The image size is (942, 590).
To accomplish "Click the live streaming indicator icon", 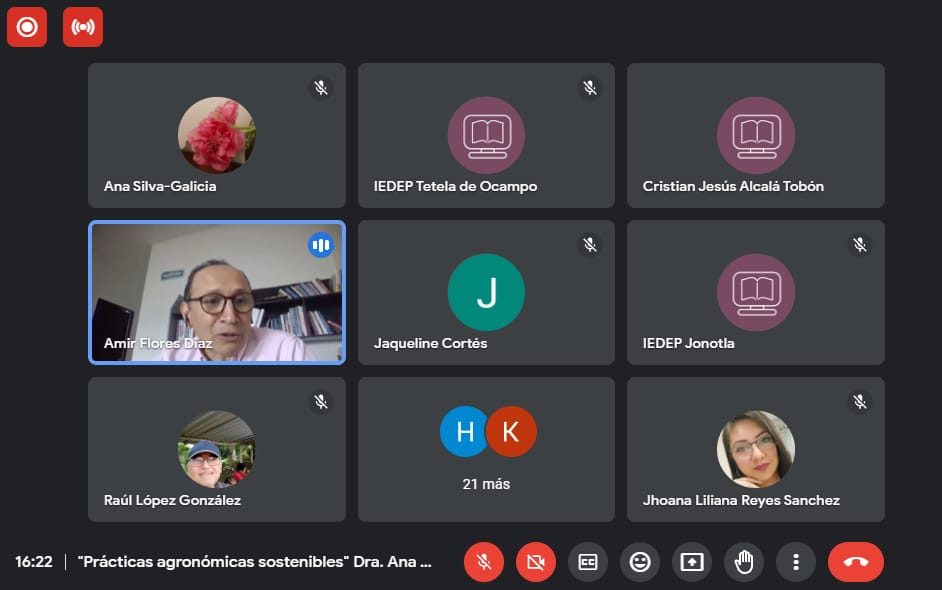I will [x=83, y=27].
